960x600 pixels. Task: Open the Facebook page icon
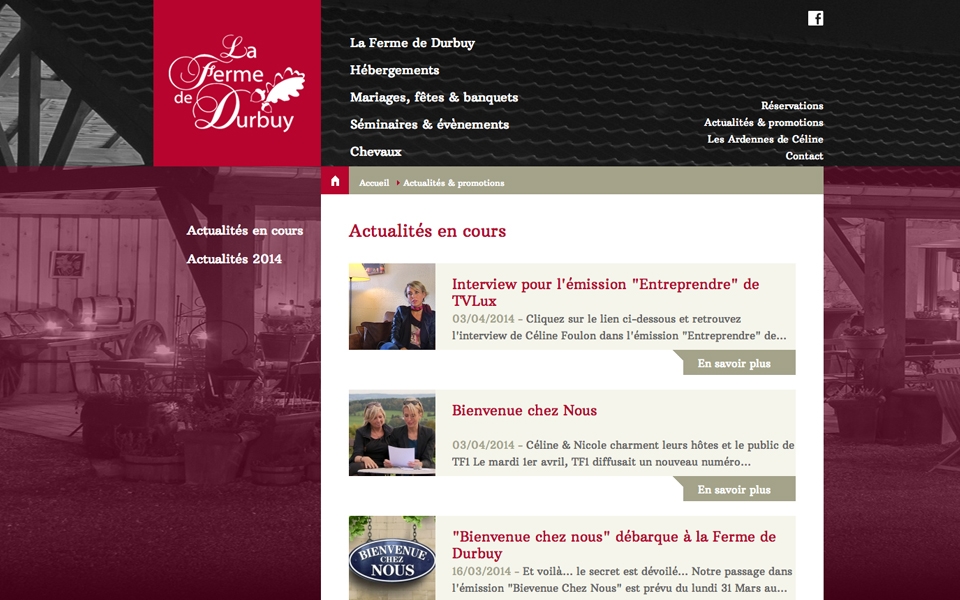[815, 18]
